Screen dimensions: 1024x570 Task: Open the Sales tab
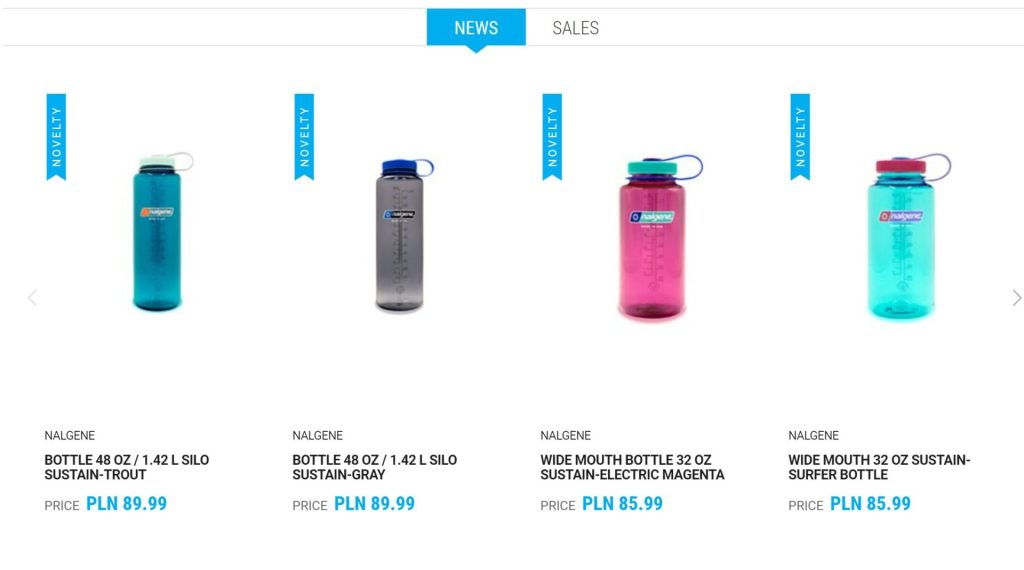point(575,28)
